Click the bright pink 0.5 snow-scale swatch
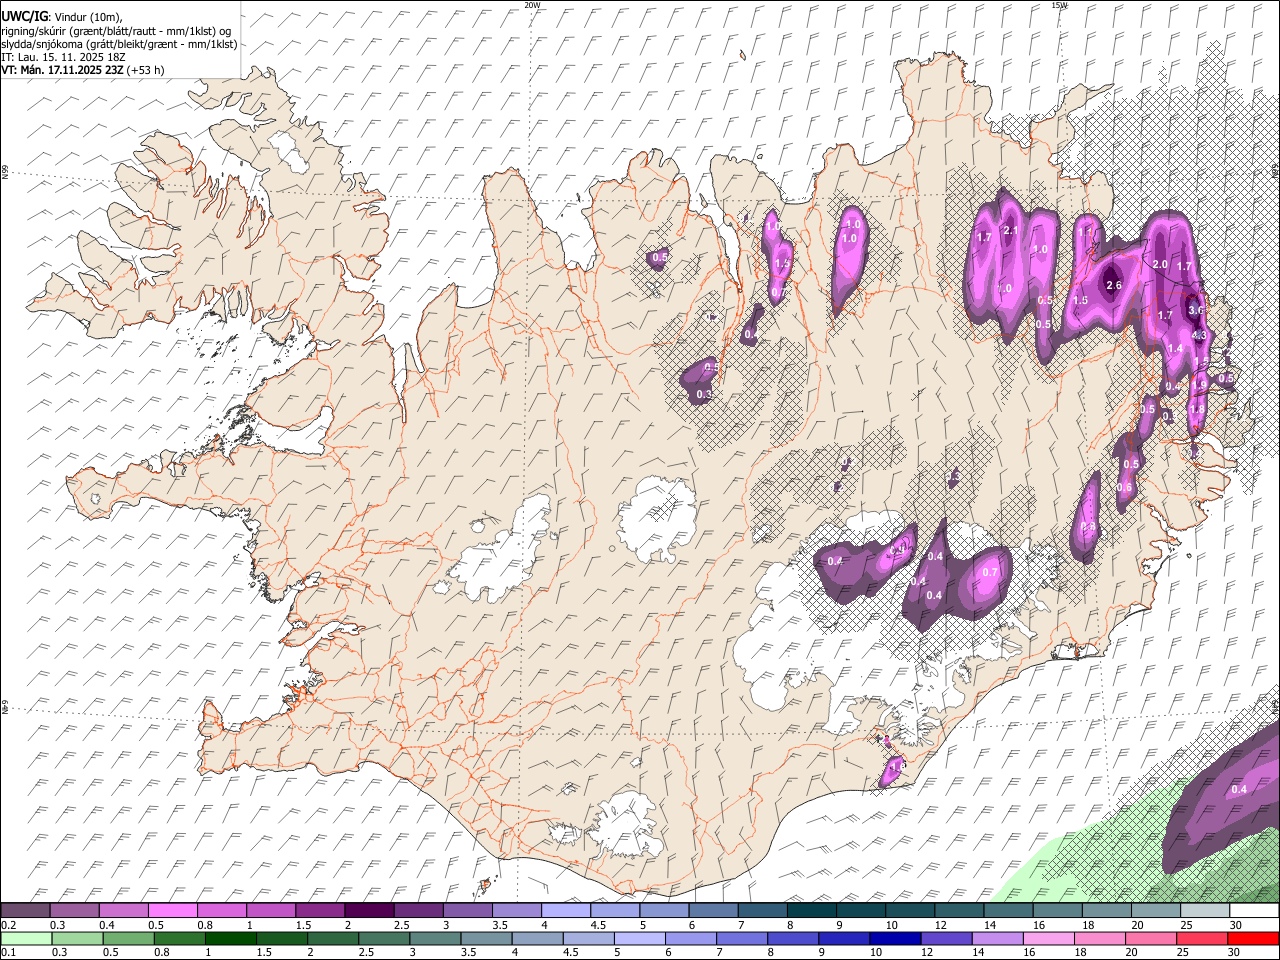 (172, 910)
